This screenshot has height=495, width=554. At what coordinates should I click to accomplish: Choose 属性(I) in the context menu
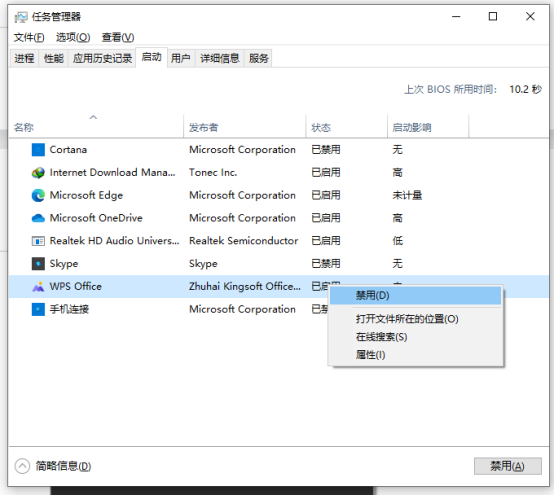point(416,355)
